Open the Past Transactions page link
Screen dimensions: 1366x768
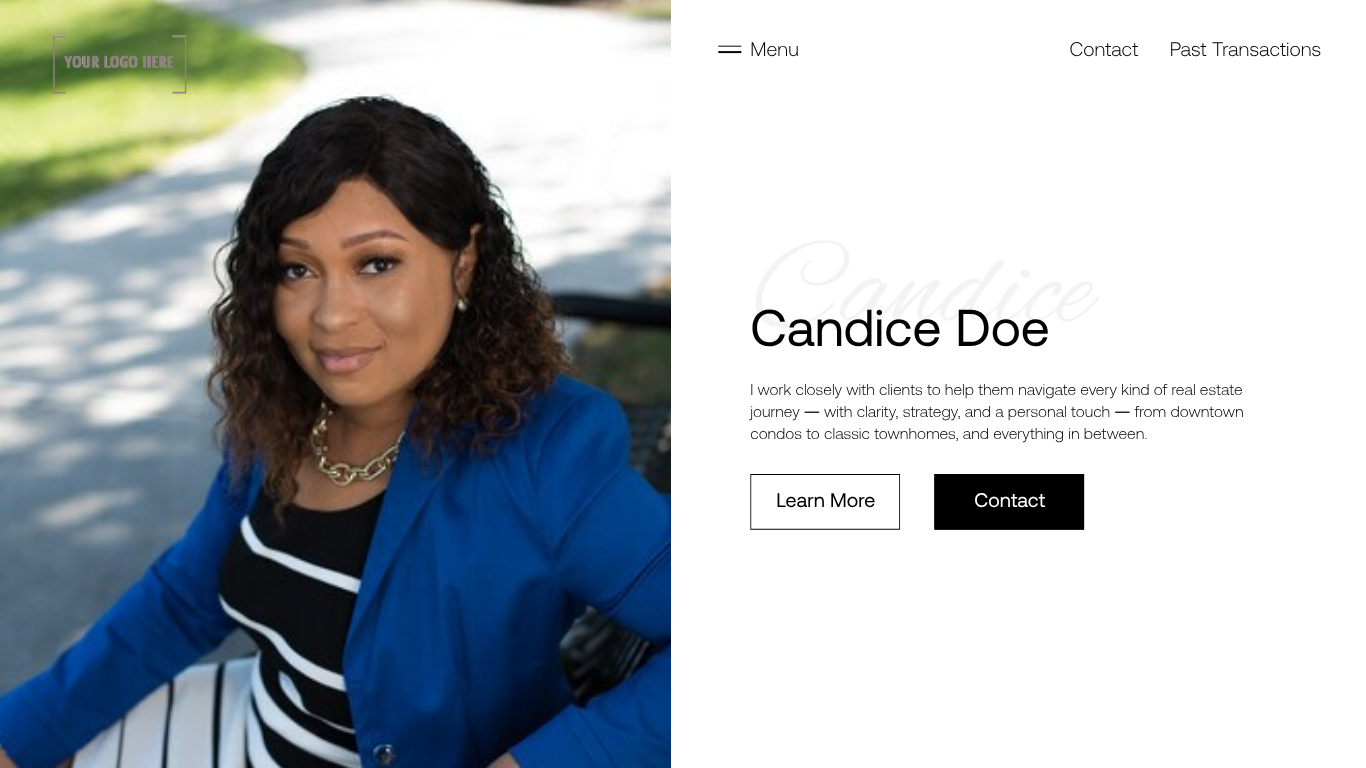coord(1245,50)
